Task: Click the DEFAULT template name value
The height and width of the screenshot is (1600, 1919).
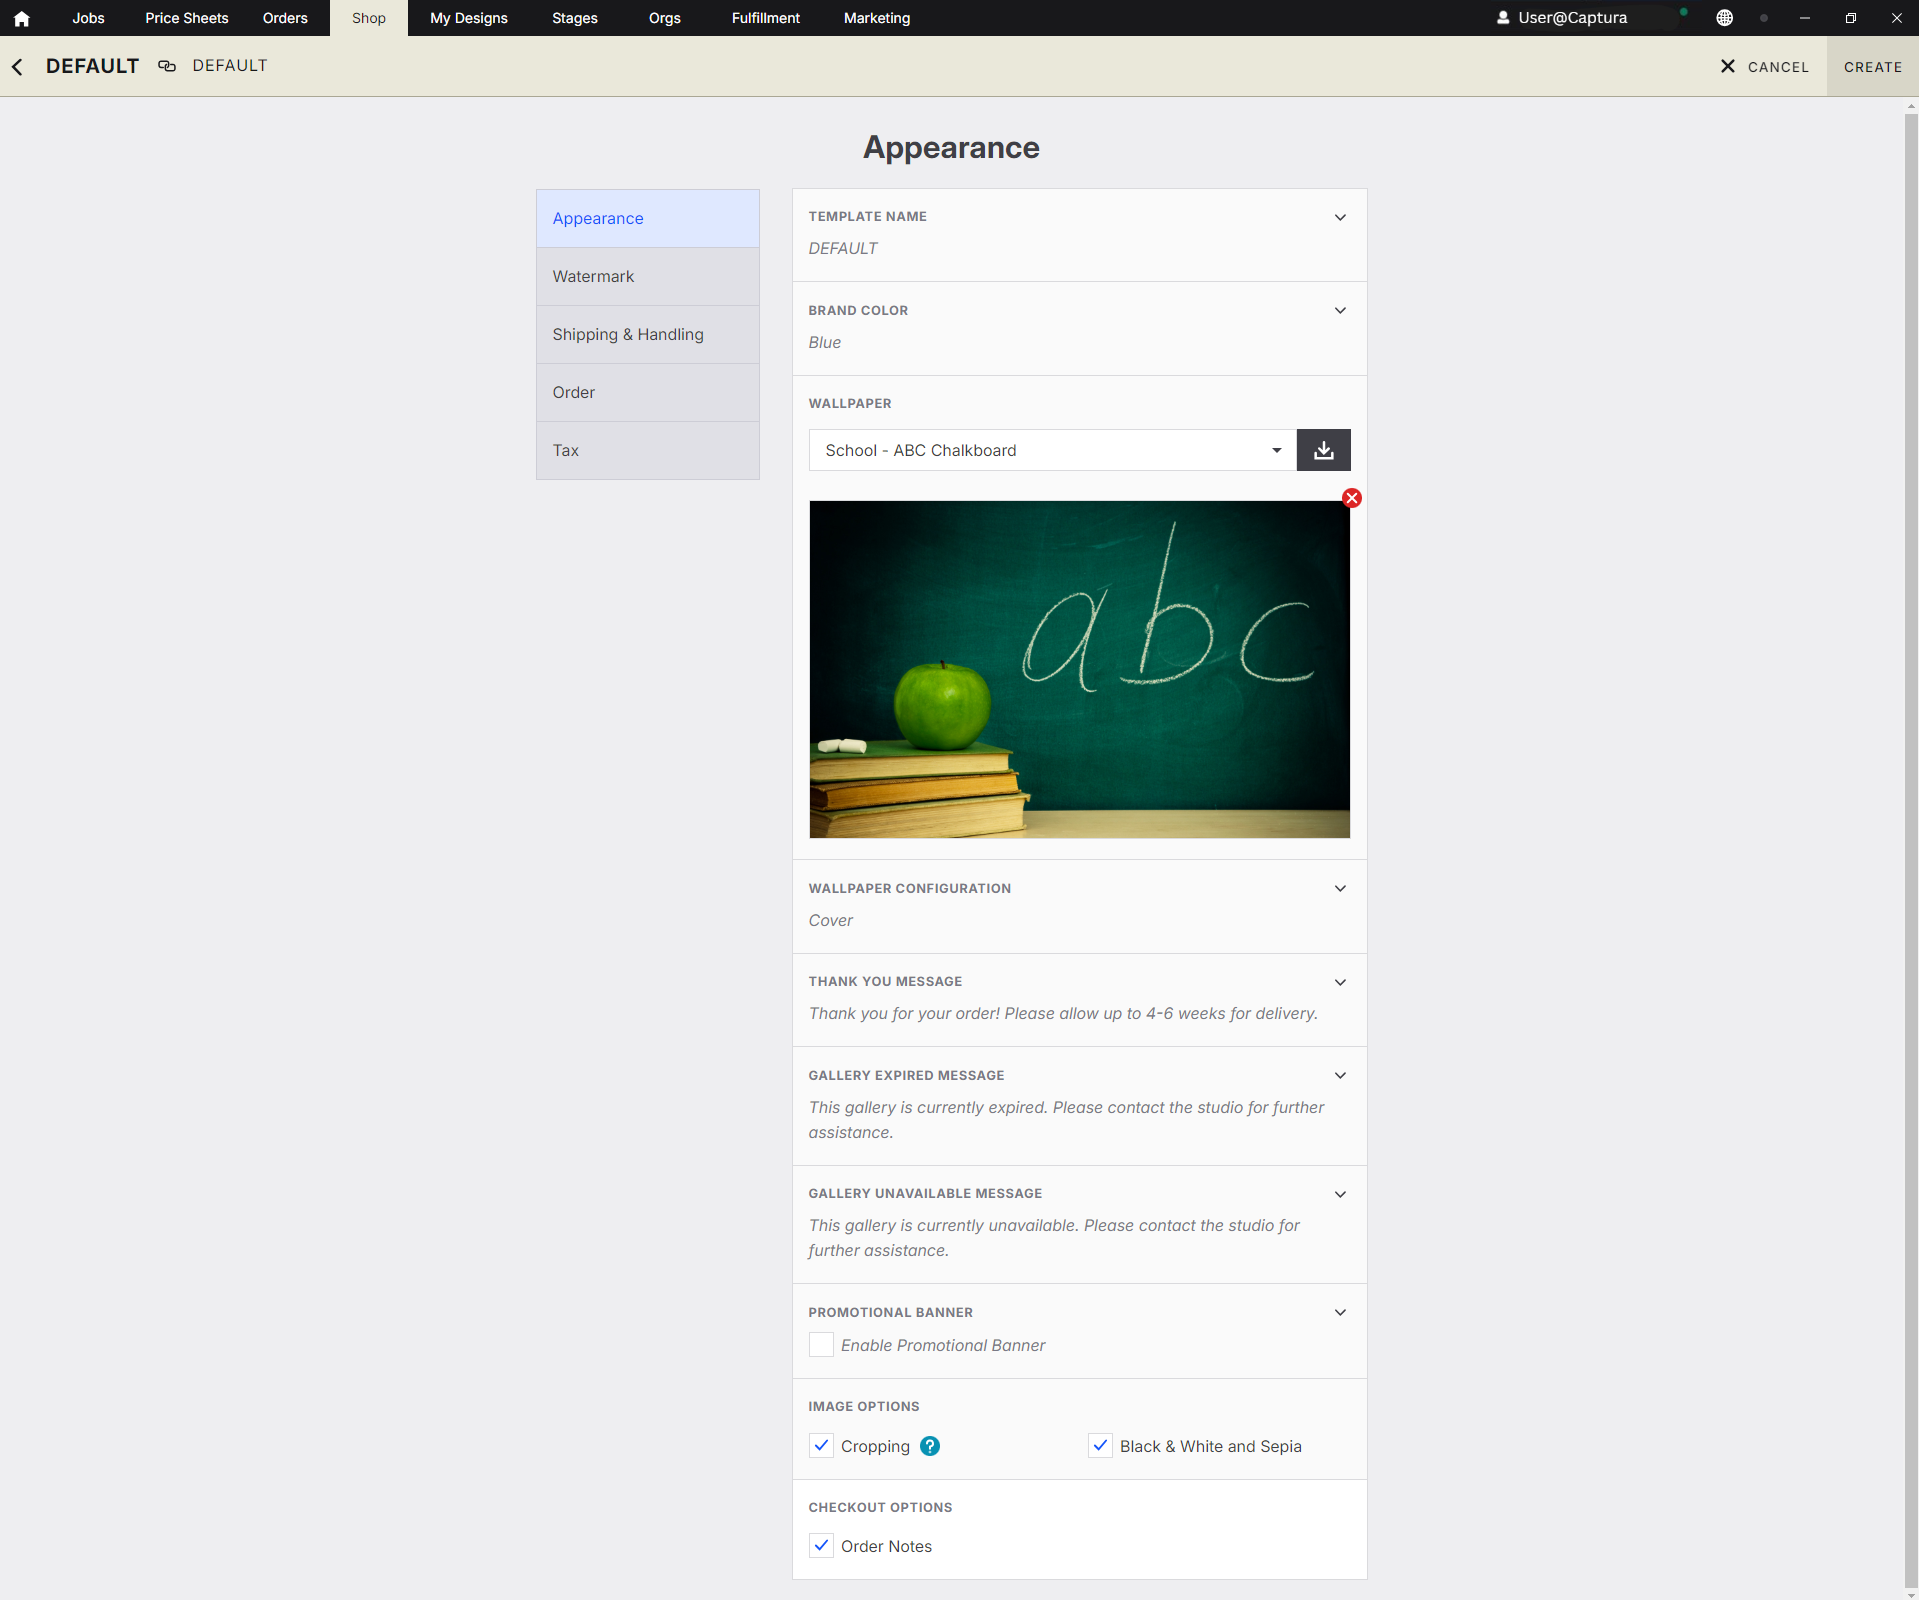Action: [843, 249]
